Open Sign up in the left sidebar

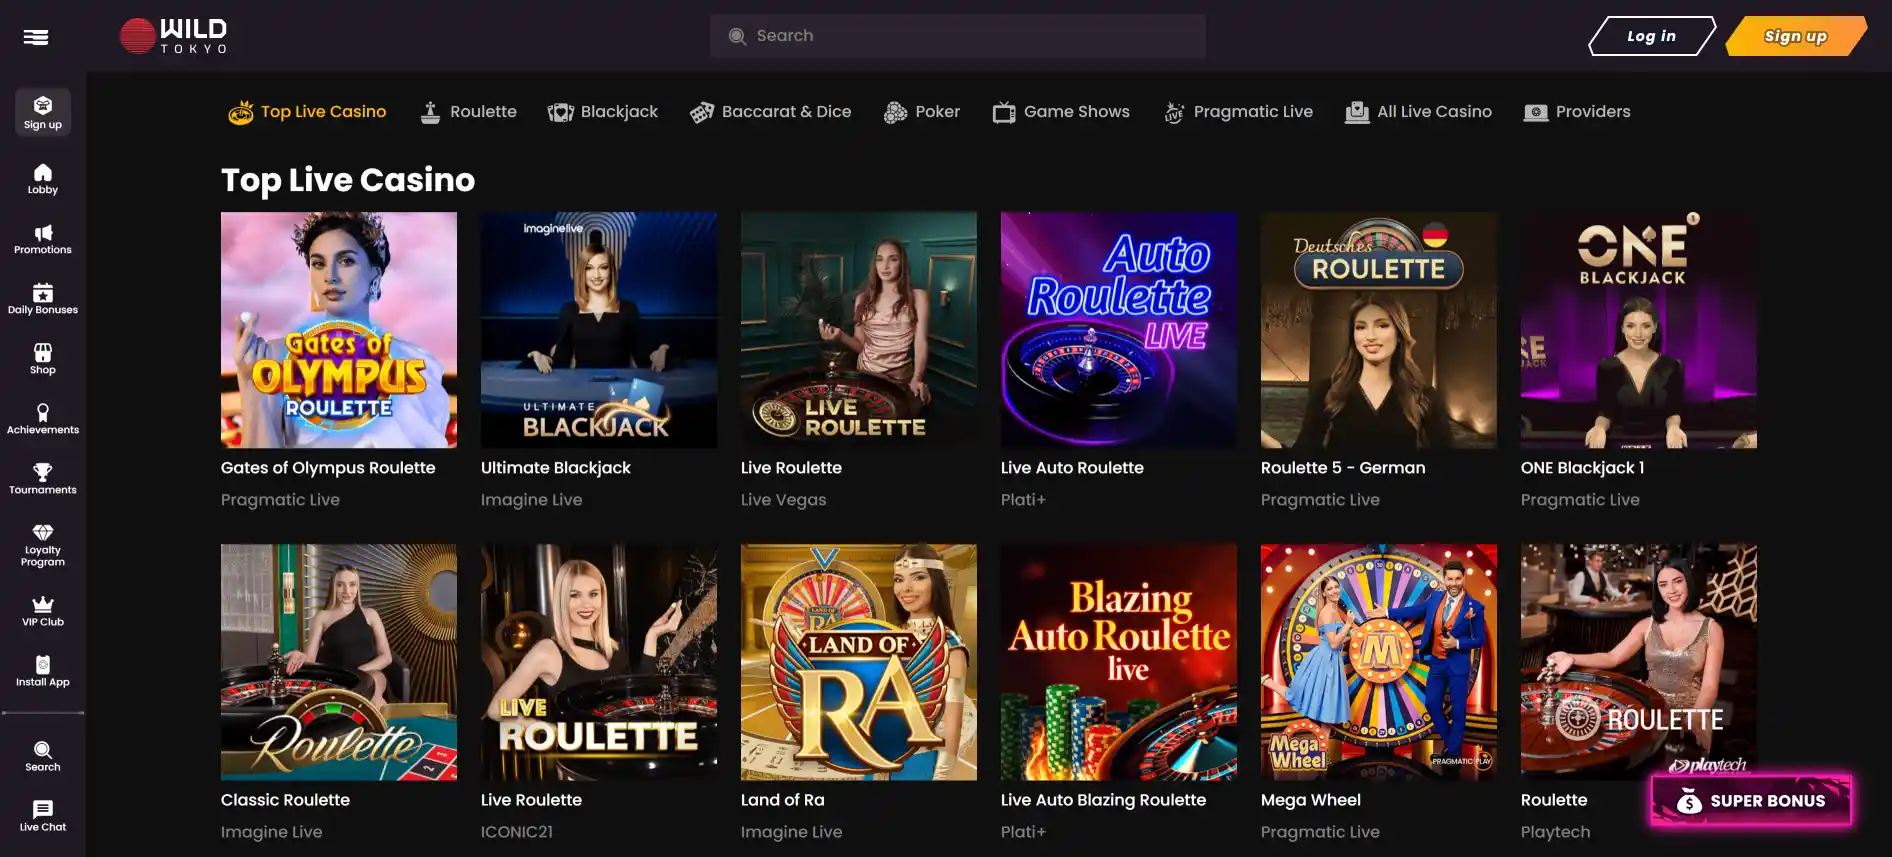click(43, 112)
